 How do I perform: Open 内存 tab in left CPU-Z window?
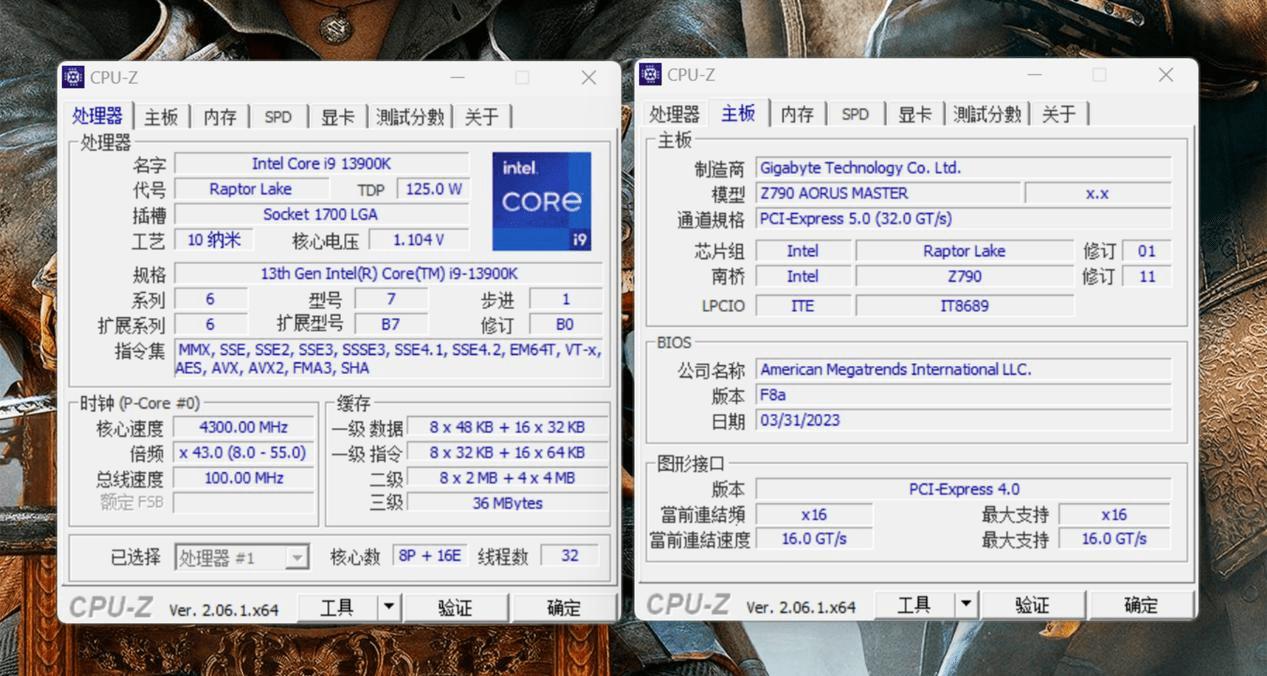(219, 117)
